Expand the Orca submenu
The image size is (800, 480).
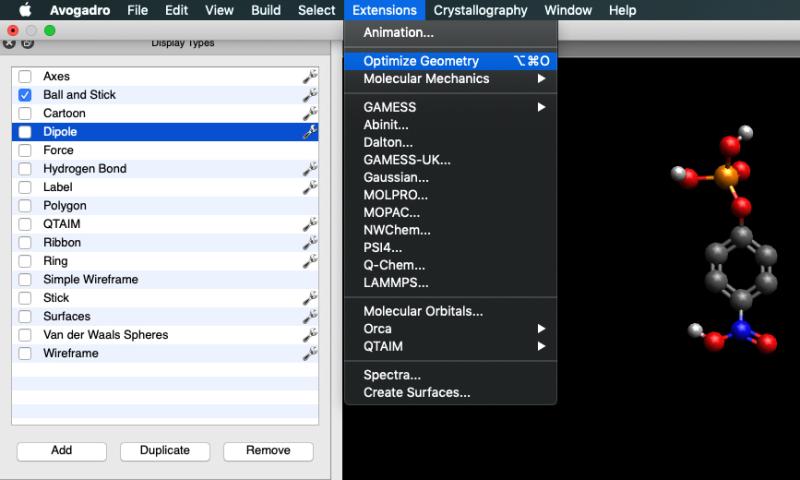coord(451,329)
